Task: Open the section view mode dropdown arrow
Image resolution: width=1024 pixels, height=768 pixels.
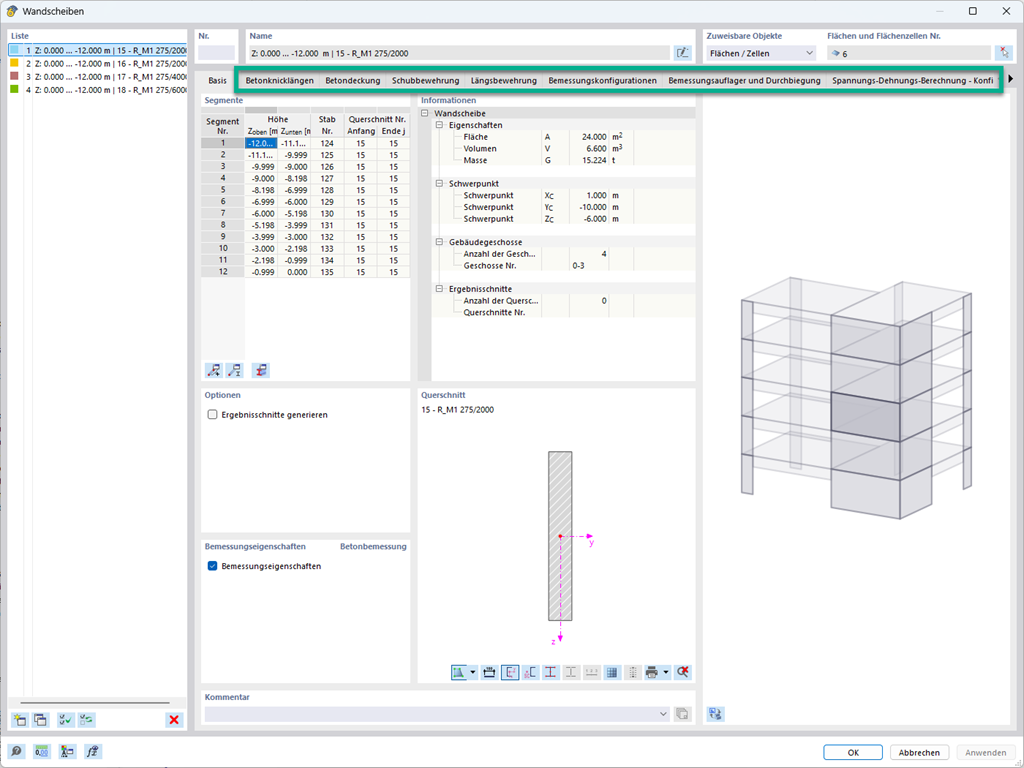Action: click(473, 672)
